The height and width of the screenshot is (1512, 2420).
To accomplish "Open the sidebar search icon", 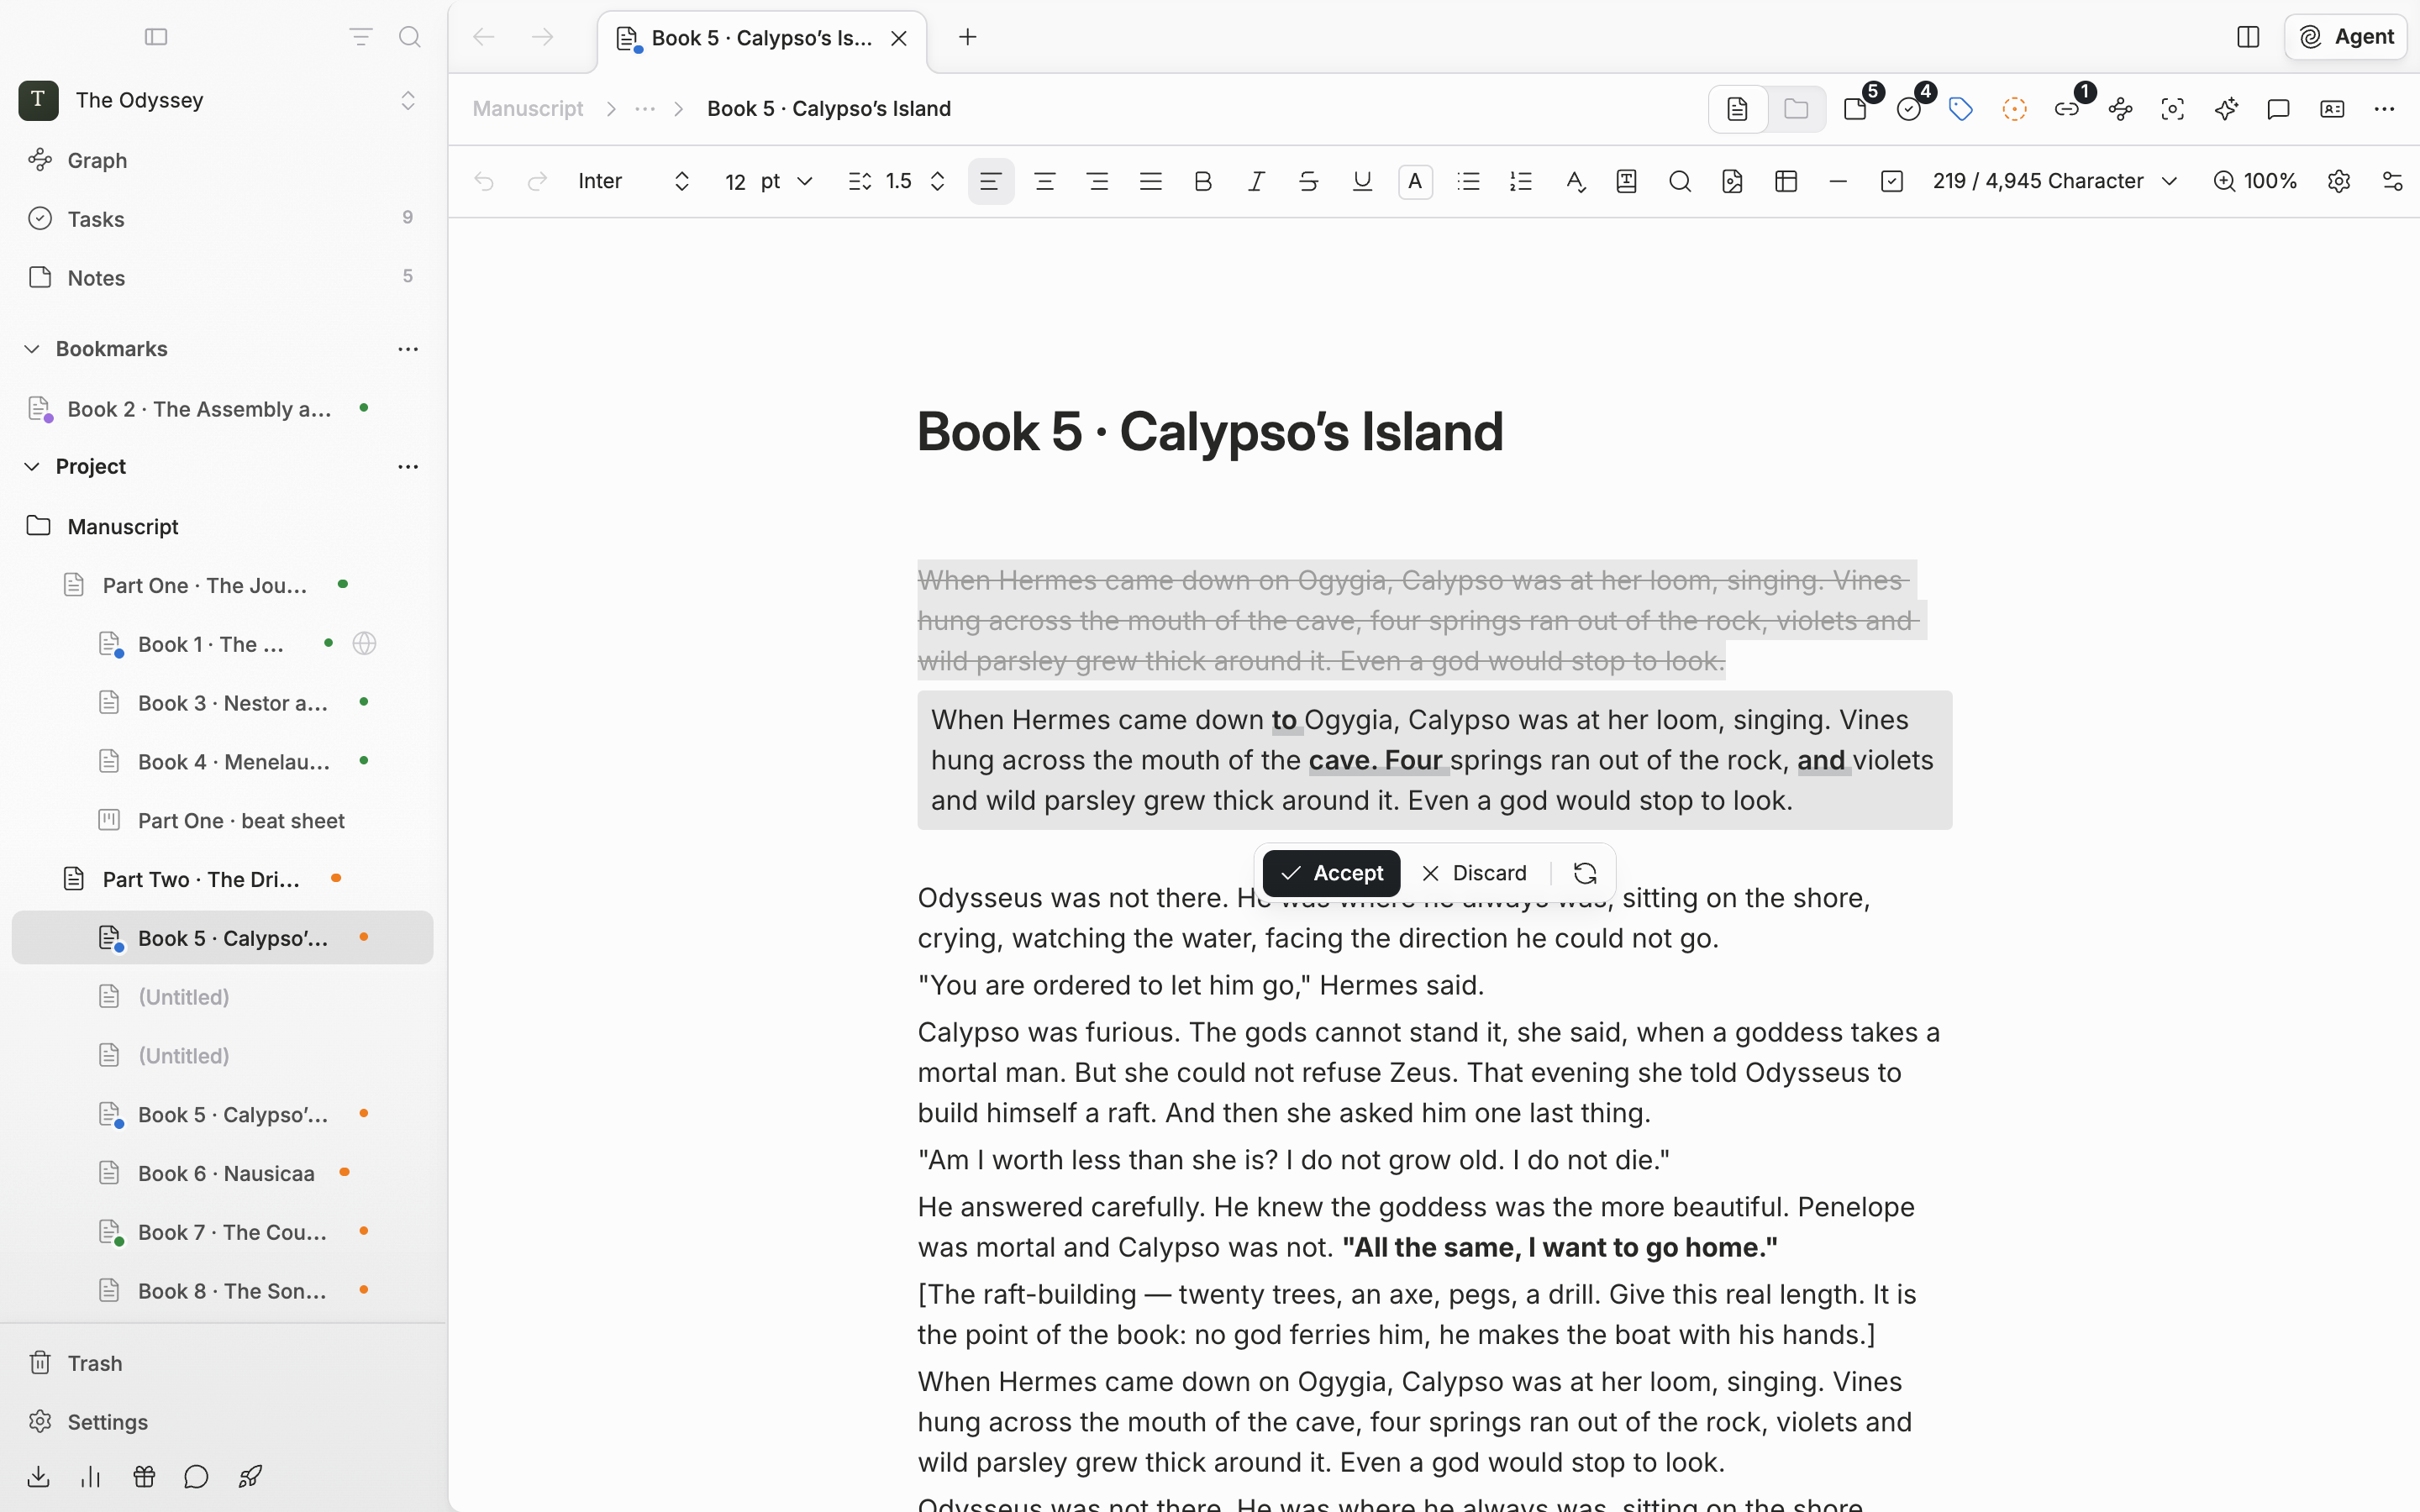I will pyautogui.click(x=409, y=37).
